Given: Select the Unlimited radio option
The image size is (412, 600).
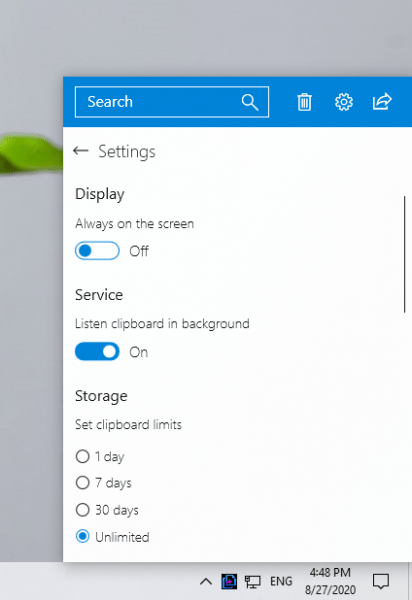Looking at the screenshot, I should click(83, 536).
